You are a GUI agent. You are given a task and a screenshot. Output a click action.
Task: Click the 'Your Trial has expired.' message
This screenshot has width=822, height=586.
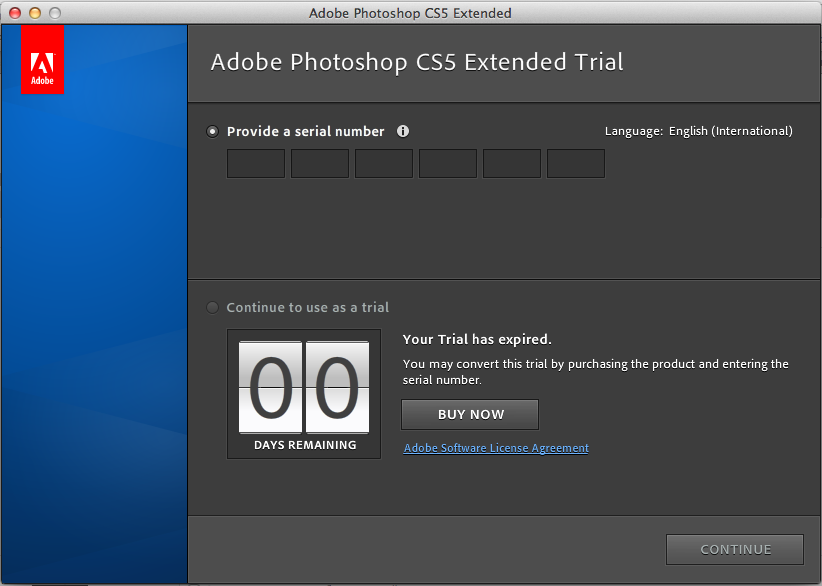click(477, 340)
